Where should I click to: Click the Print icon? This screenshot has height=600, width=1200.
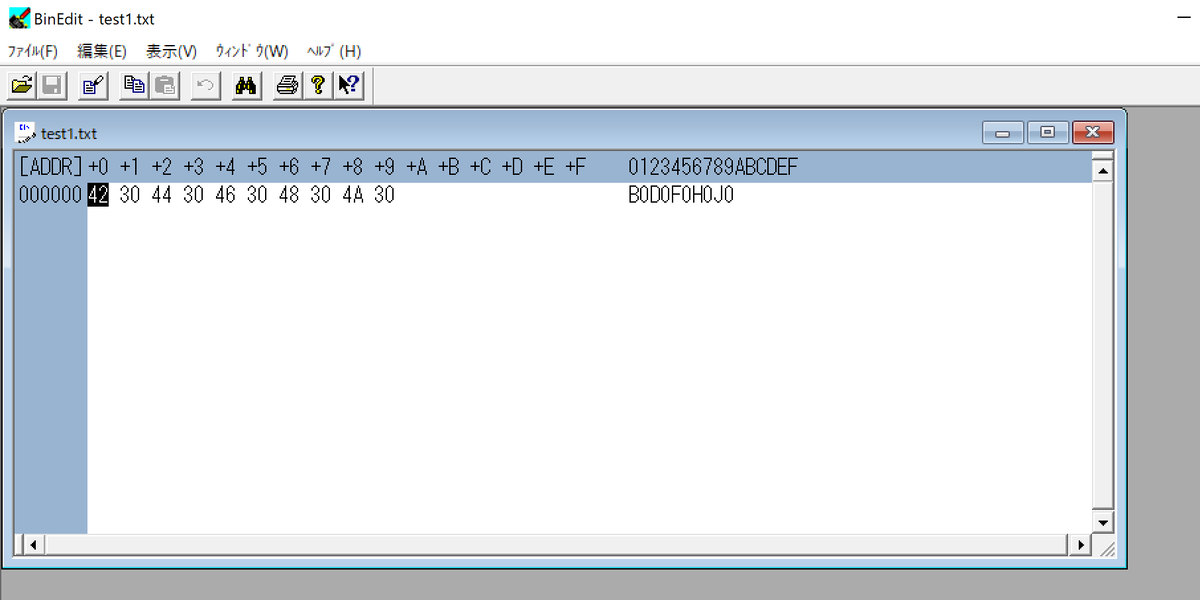click(288, 86)
